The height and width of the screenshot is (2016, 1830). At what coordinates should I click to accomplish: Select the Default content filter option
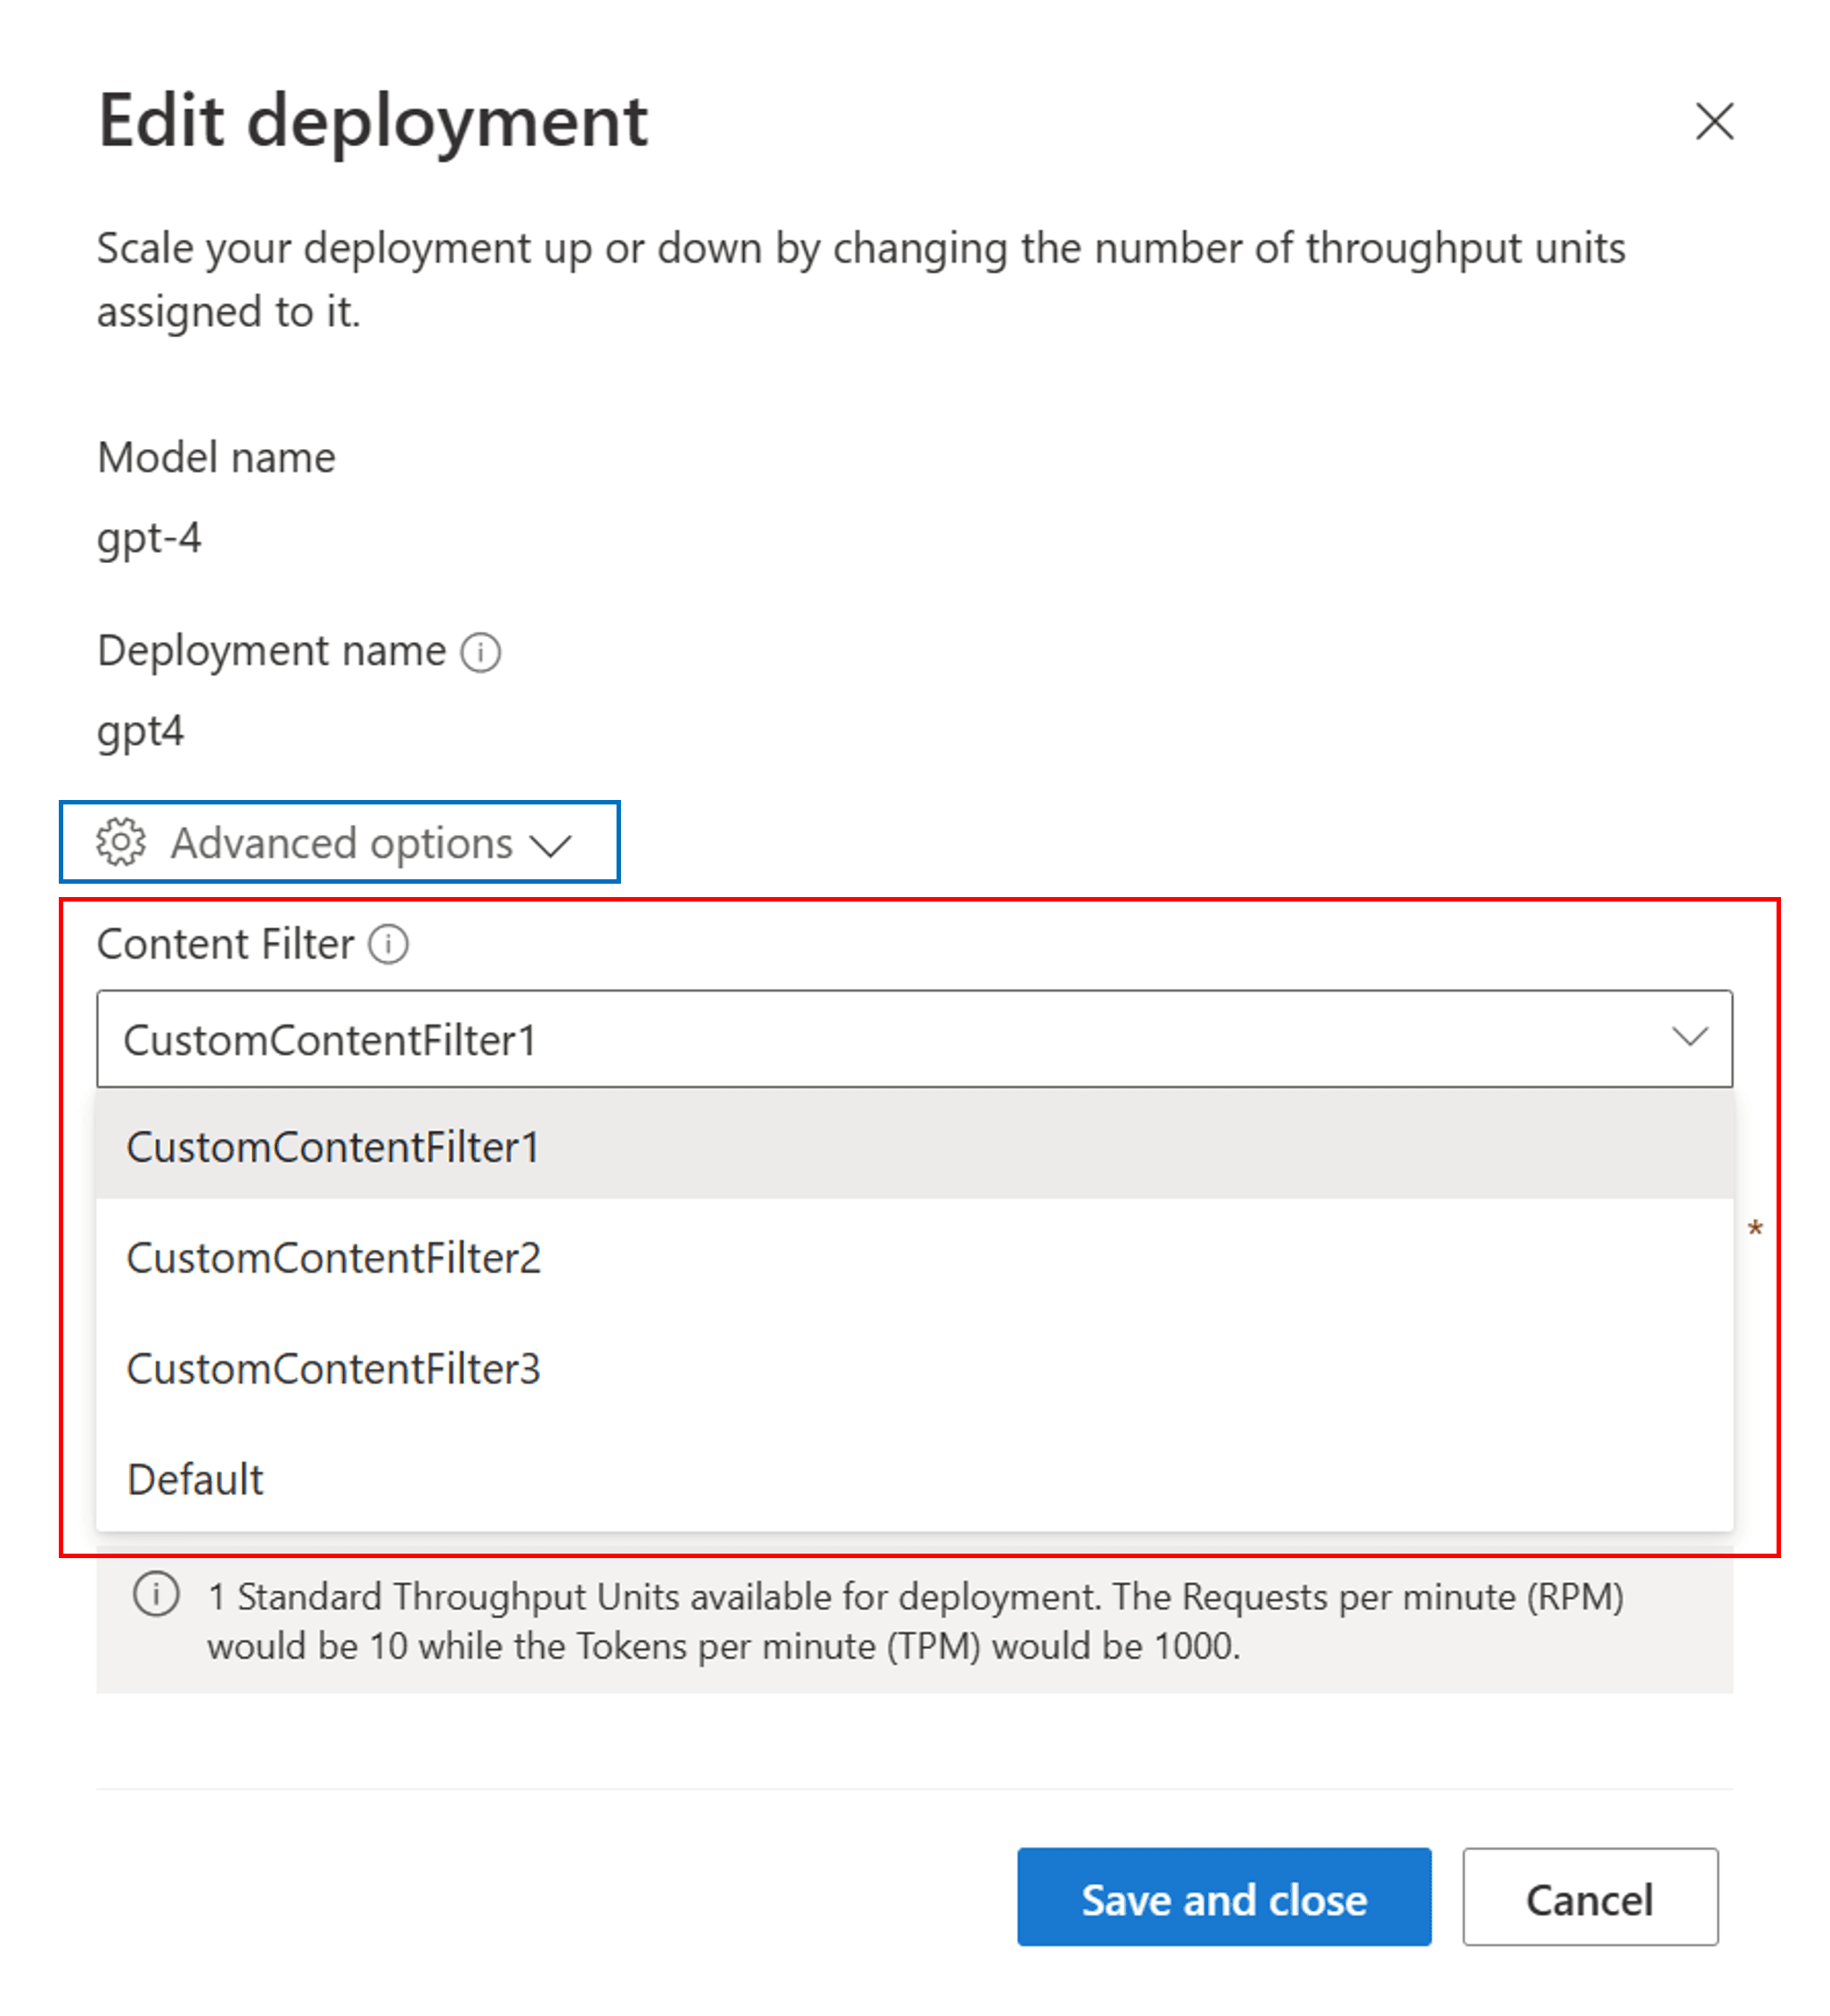pos(914,1479)
